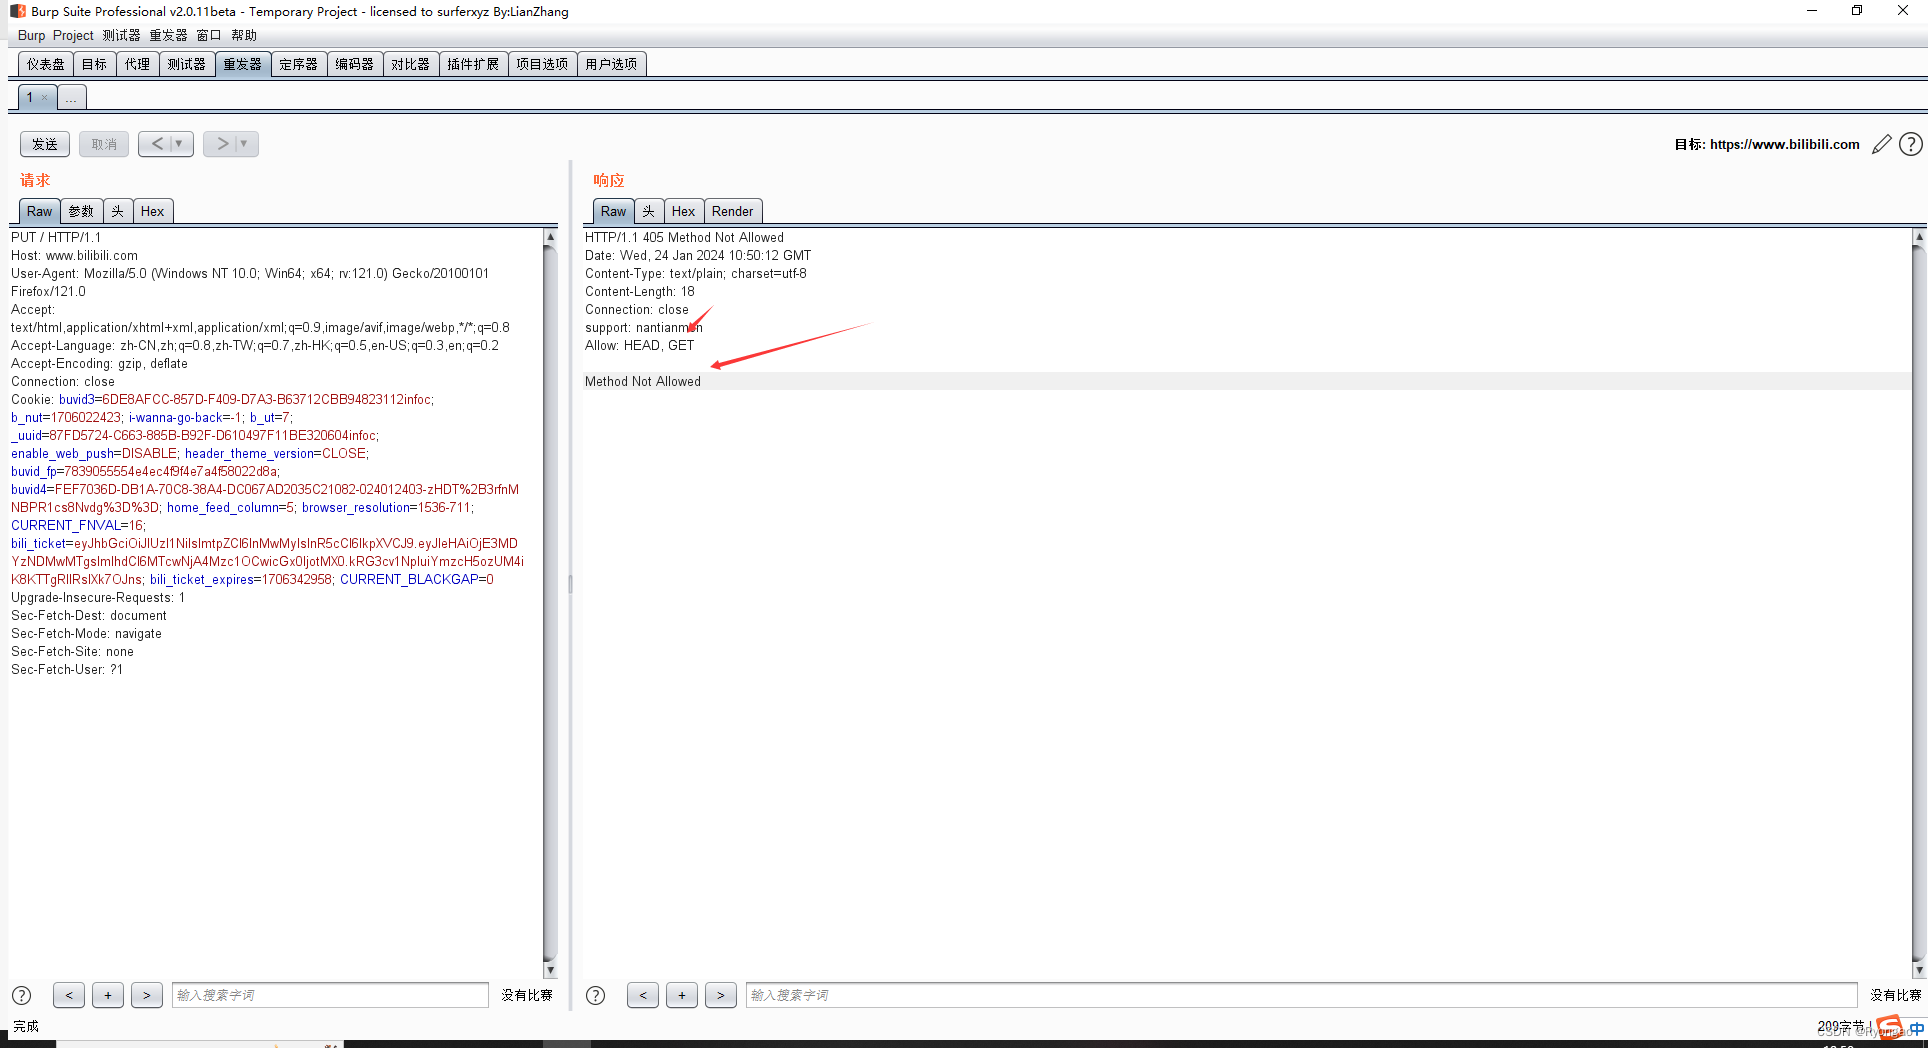1928x1048 pixels.
Task: Select request 头 headers tab
Action: coord(118,211)
